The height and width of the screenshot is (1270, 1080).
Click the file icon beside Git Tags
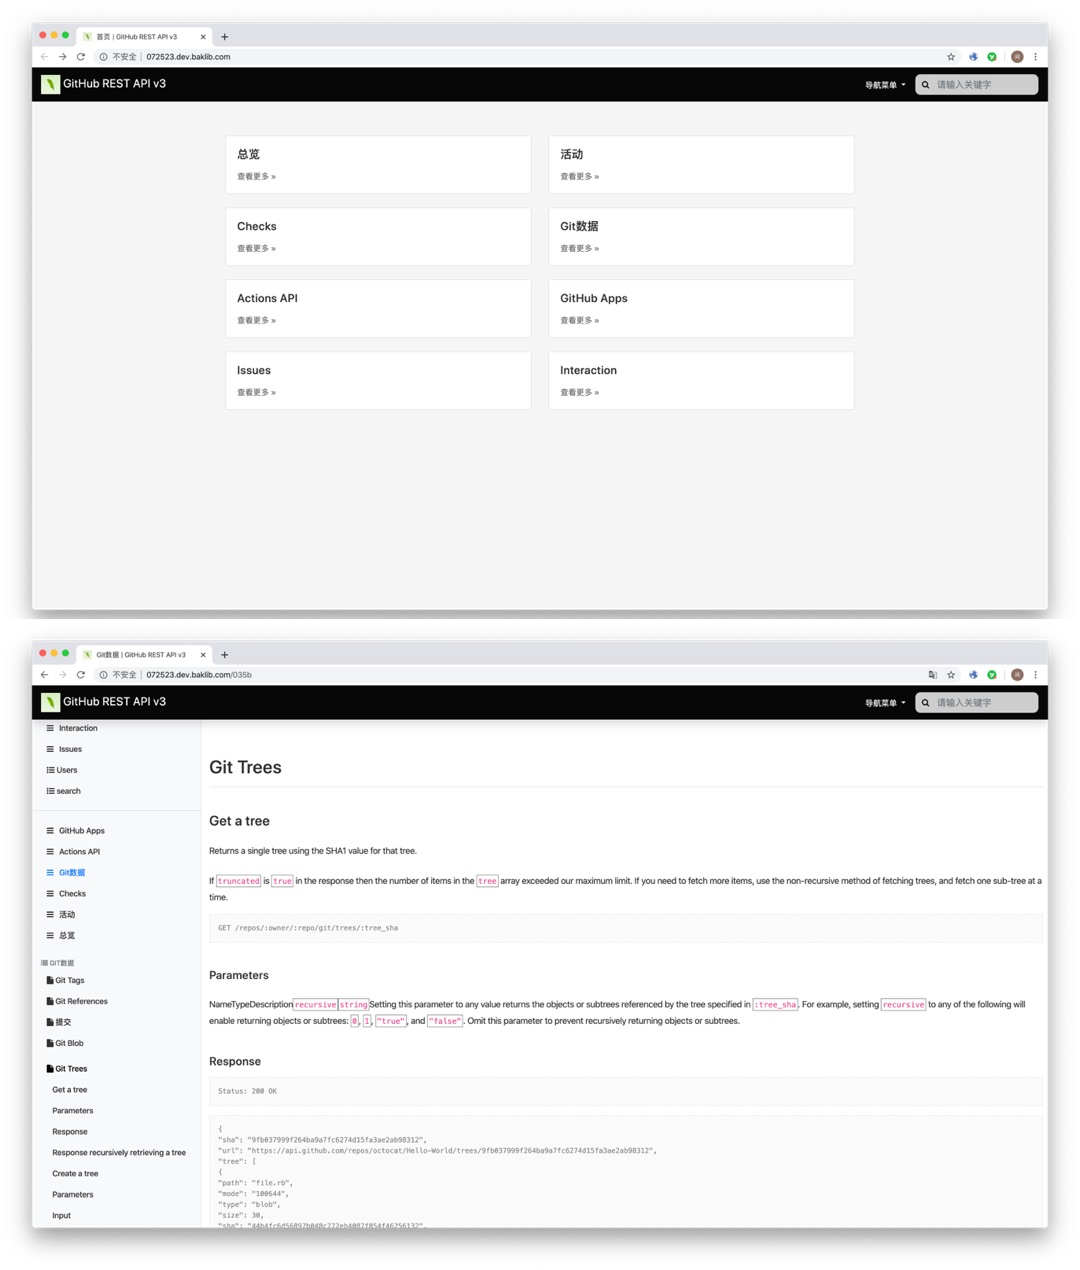(50, 980)
